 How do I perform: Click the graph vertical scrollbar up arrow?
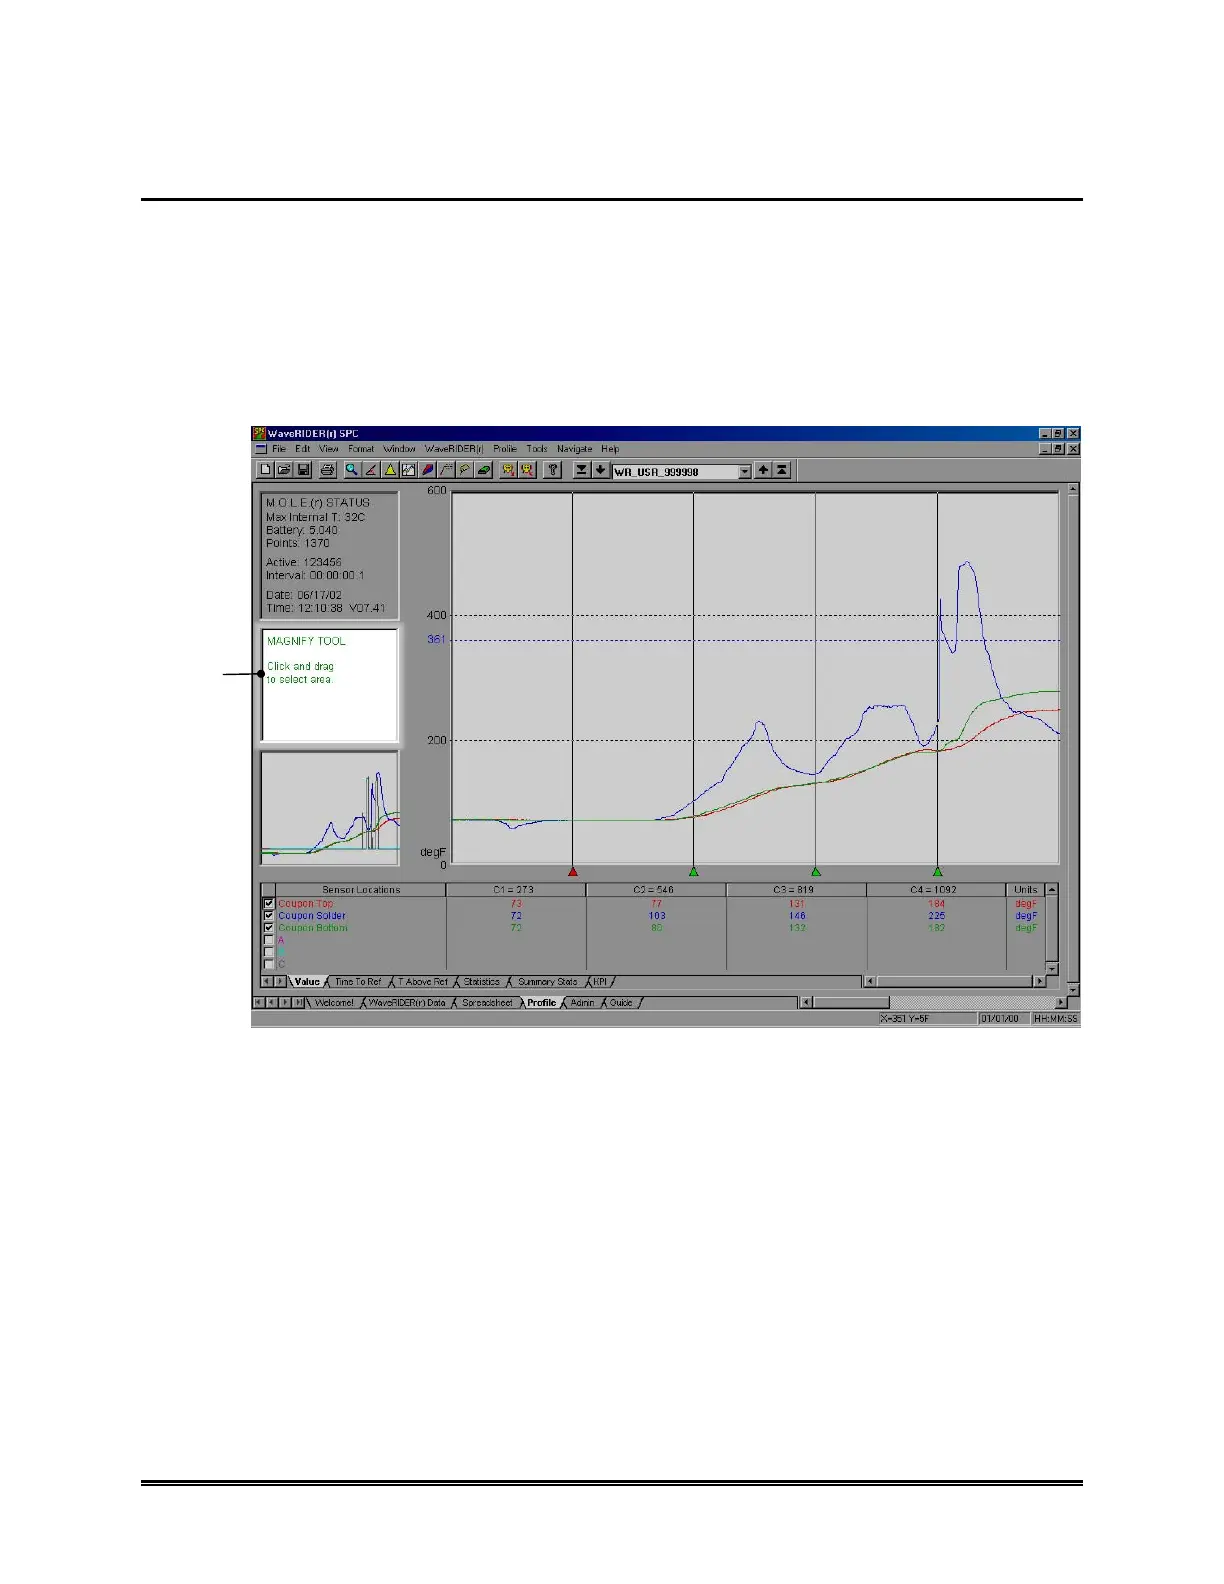pos(1073,490)
